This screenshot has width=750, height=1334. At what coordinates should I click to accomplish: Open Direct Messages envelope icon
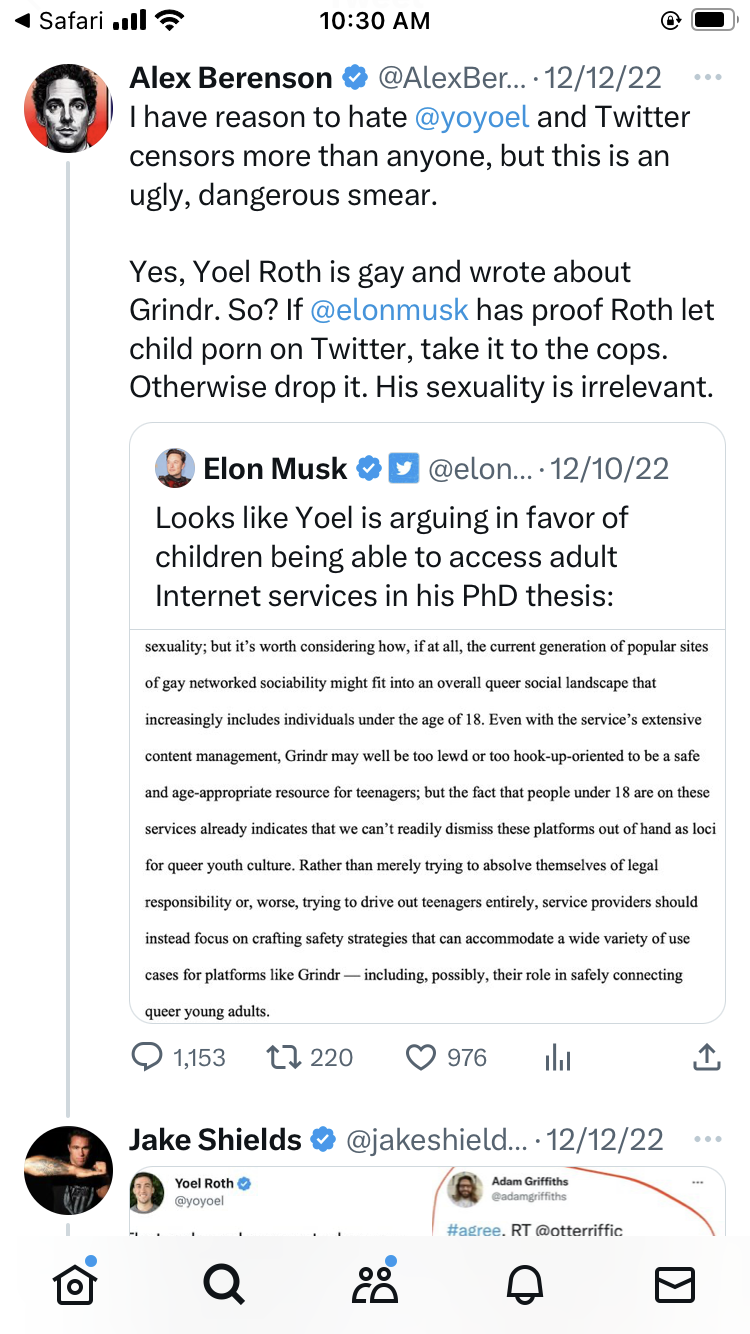tap(675, 1285)
